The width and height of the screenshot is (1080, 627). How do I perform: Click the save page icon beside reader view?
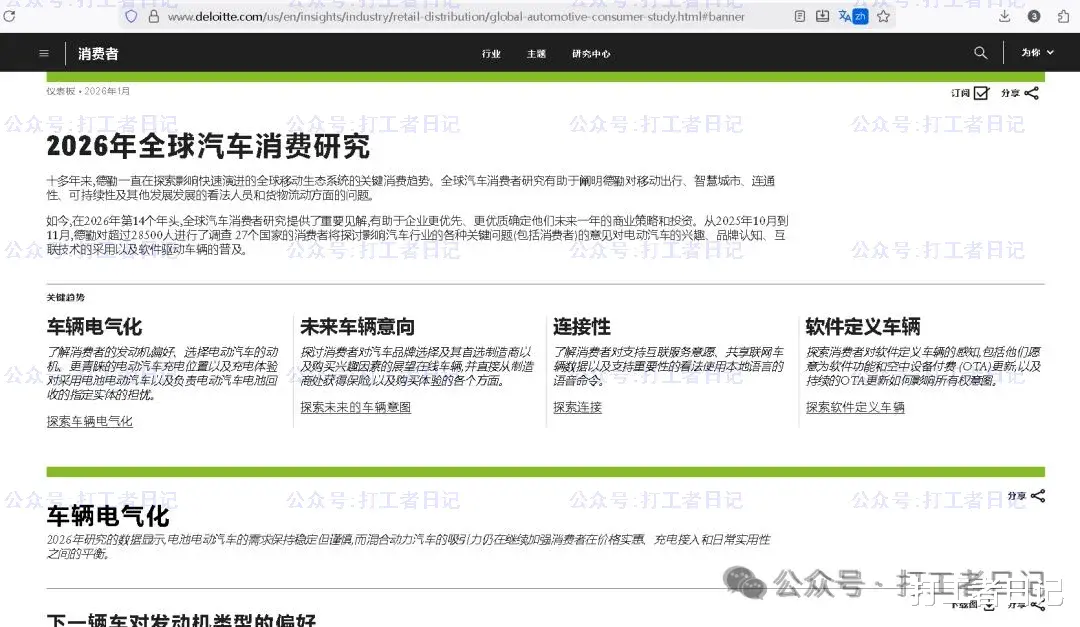click(822, 16)
